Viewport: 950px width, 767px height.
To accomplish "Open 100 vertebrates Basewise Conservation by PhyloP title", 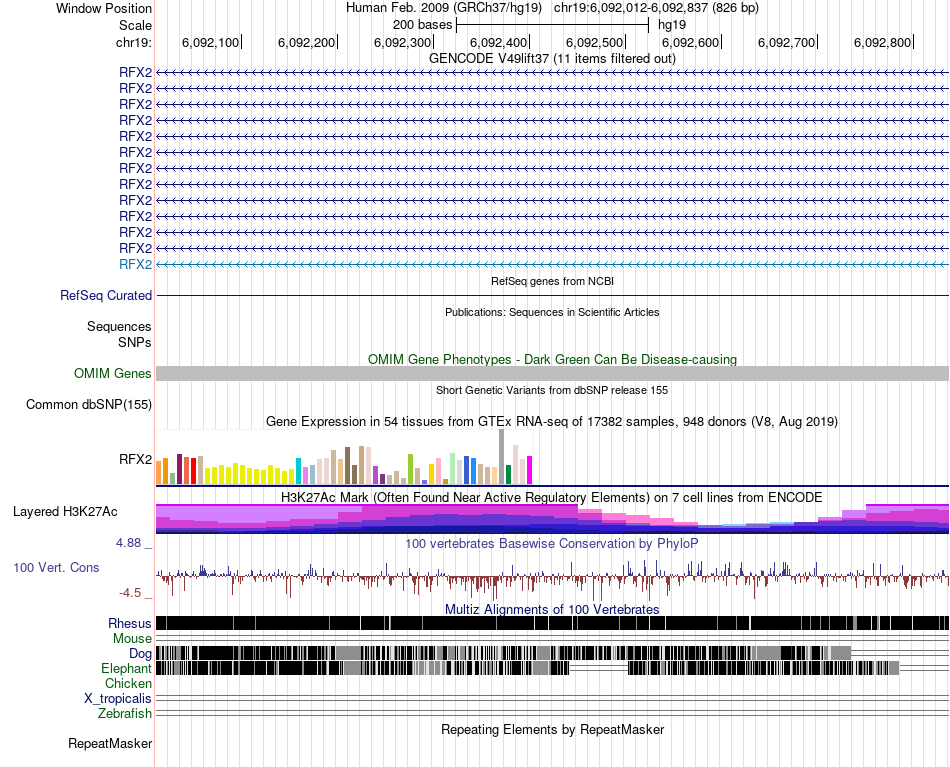I will point(552,543).
